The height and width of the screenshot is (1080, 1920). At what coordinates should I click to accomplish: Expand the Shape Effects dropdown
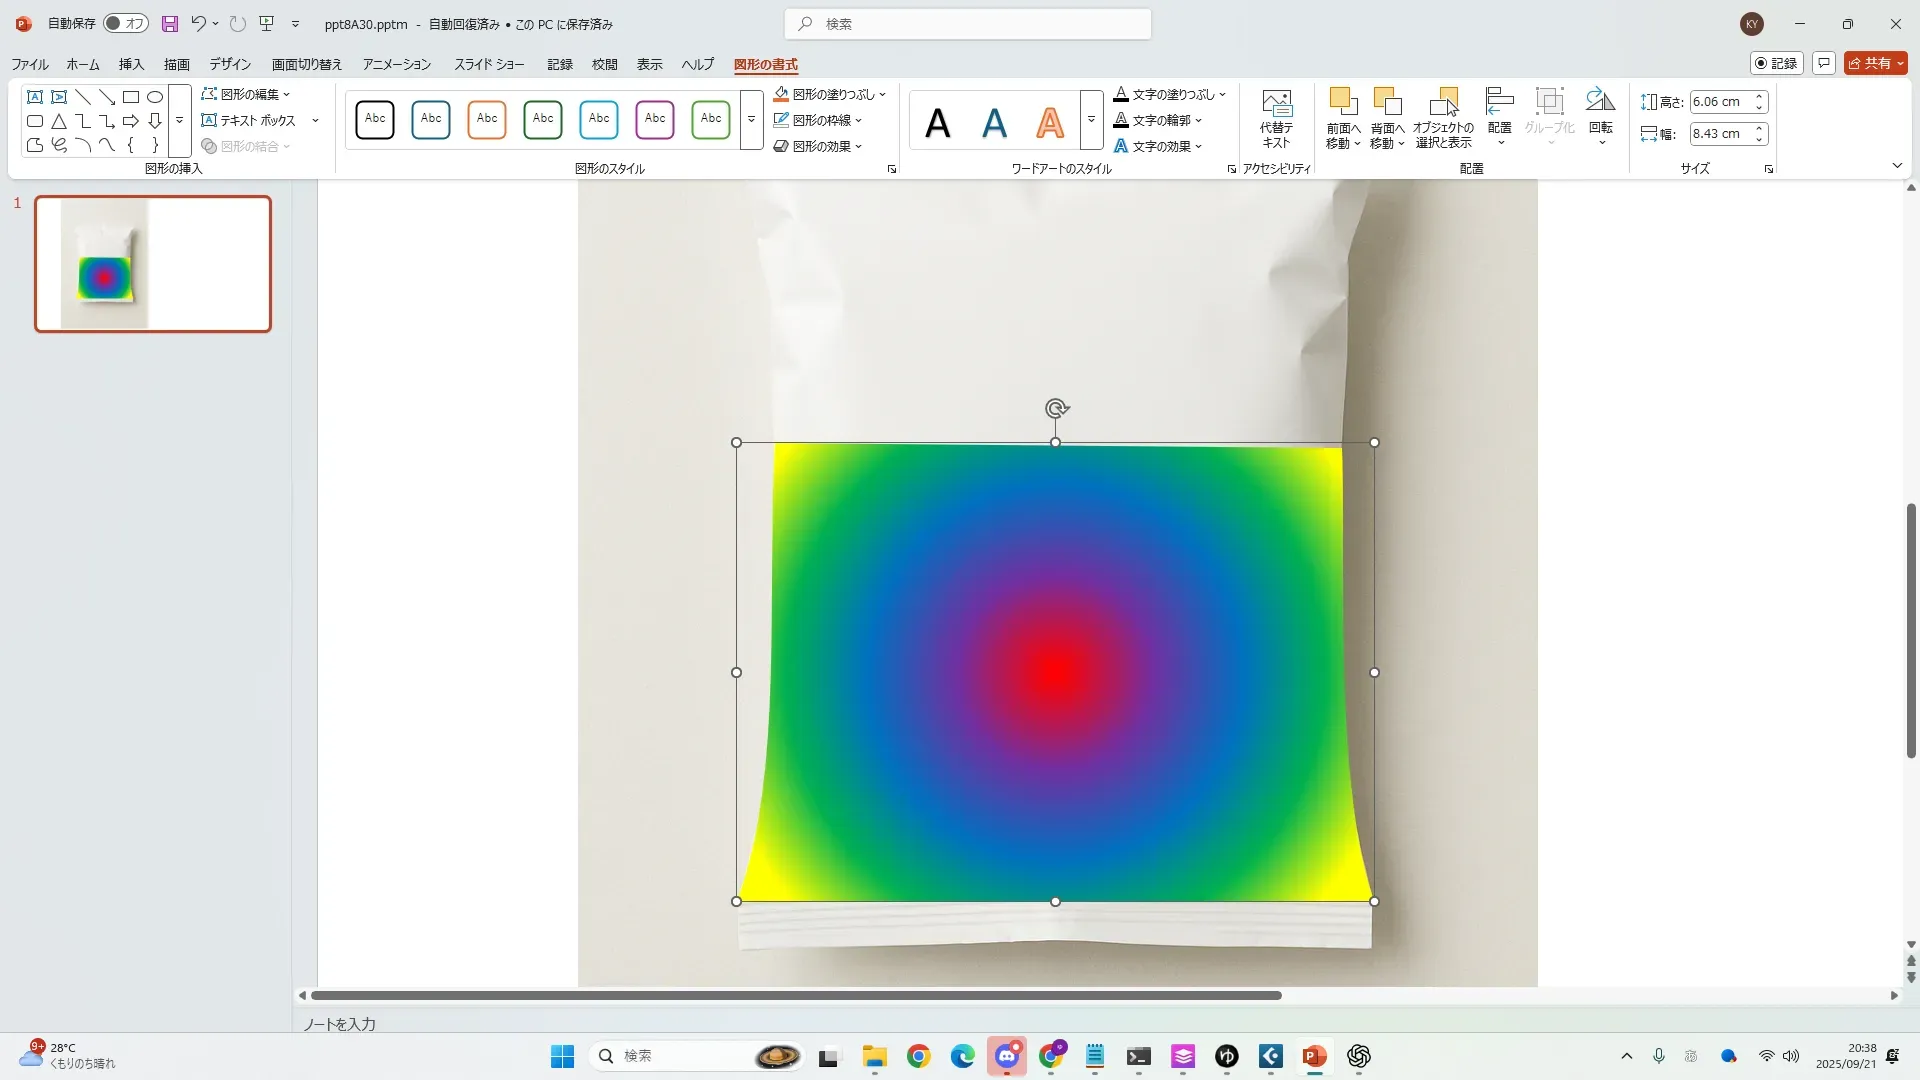pos(858,146)
